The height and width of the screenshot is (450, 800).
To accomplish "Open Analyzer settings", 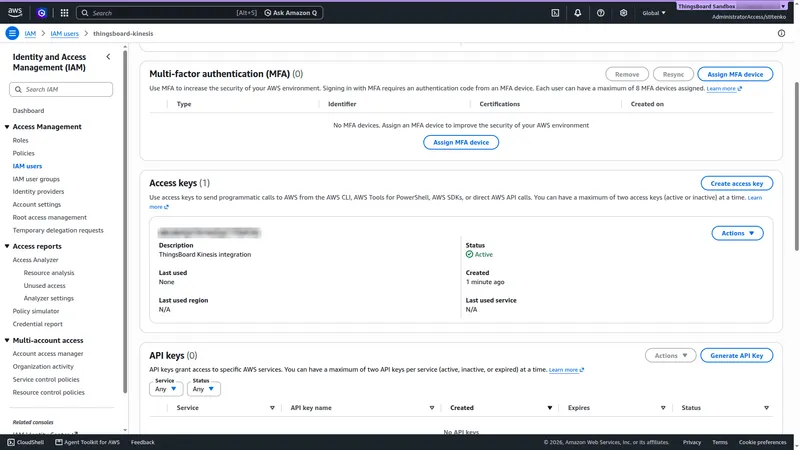I will tap(48, 298).
